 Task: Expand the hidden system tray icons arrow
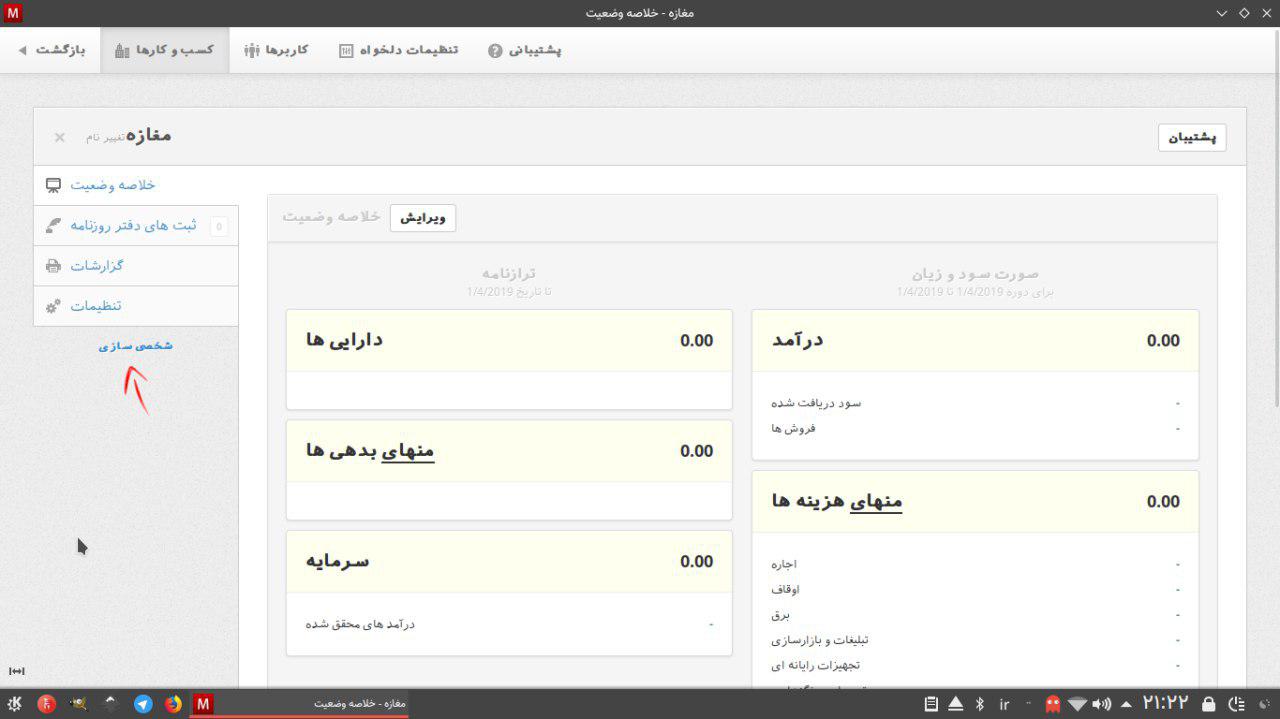1127,704
